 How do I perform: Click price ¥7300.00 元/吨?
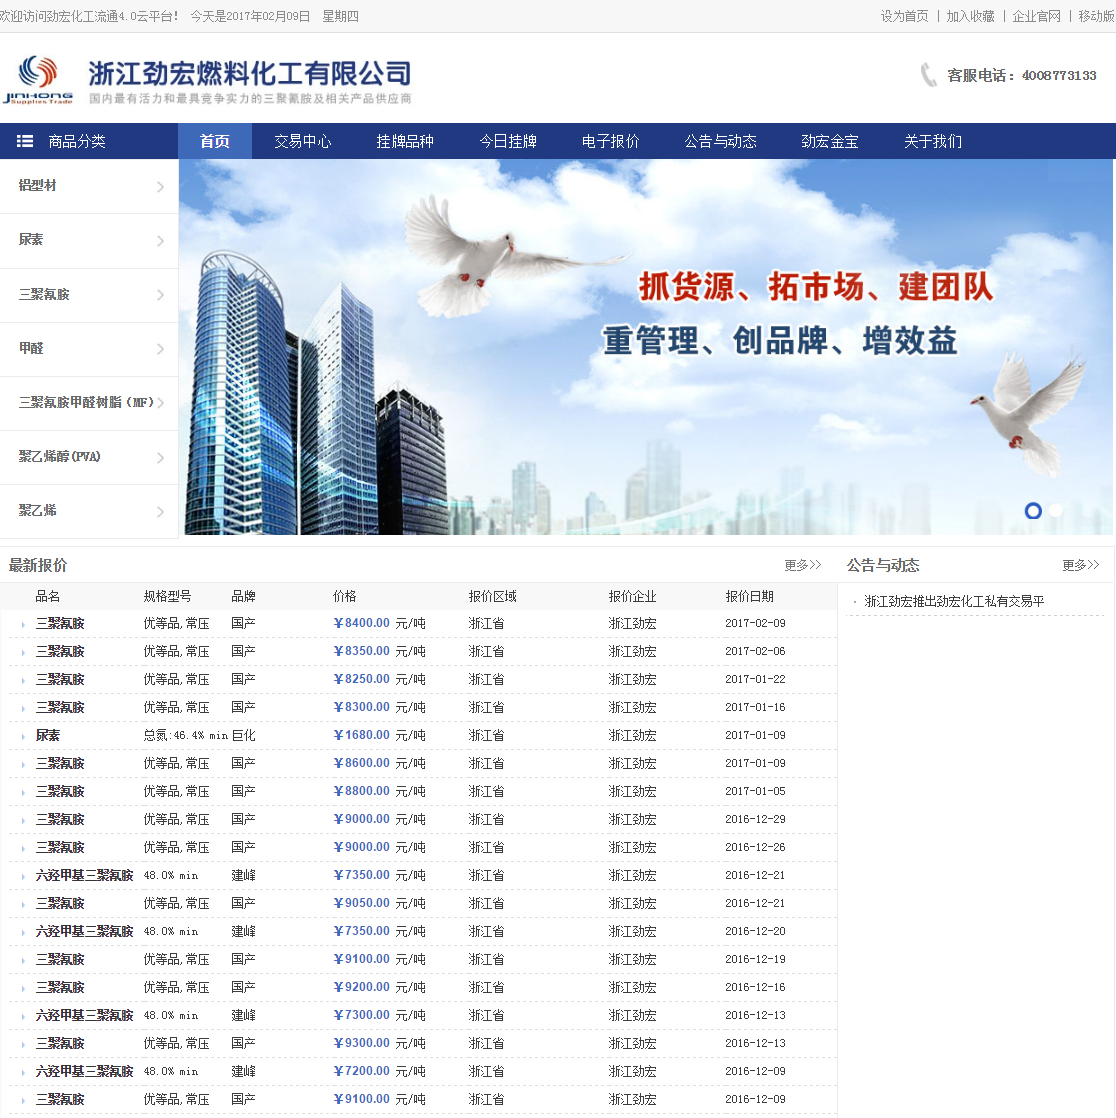(379, 1015)
